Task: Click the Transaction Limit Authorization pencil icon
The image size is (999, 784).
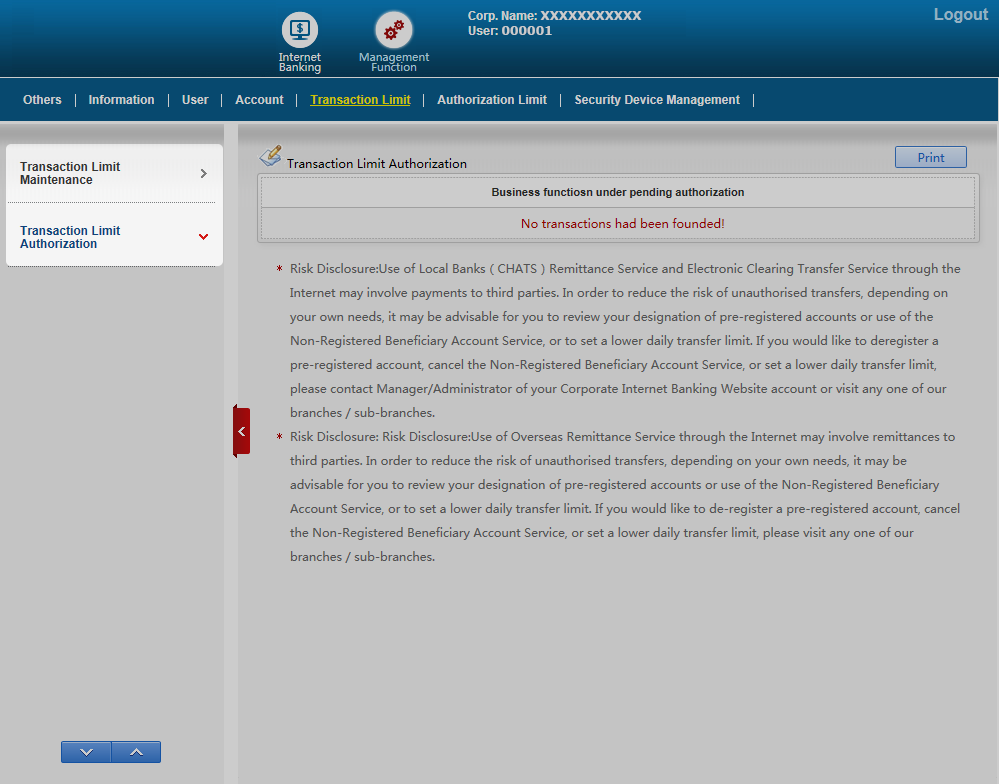Action: tap(270, 157)
